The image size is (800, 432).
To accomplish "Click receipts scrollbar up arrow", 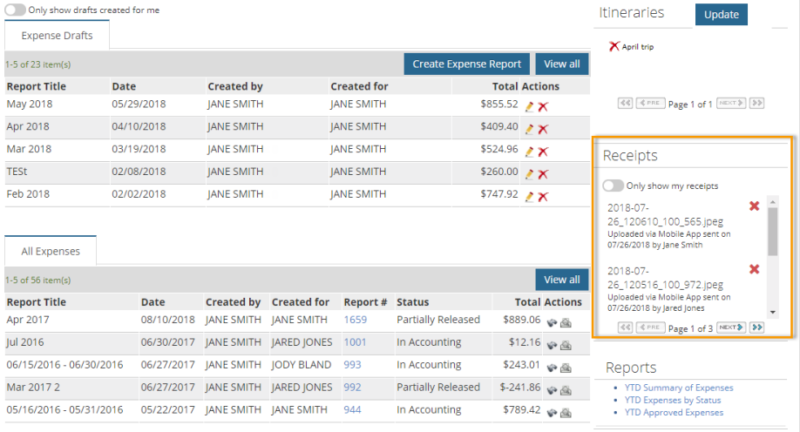I will [x=773, y=202].
